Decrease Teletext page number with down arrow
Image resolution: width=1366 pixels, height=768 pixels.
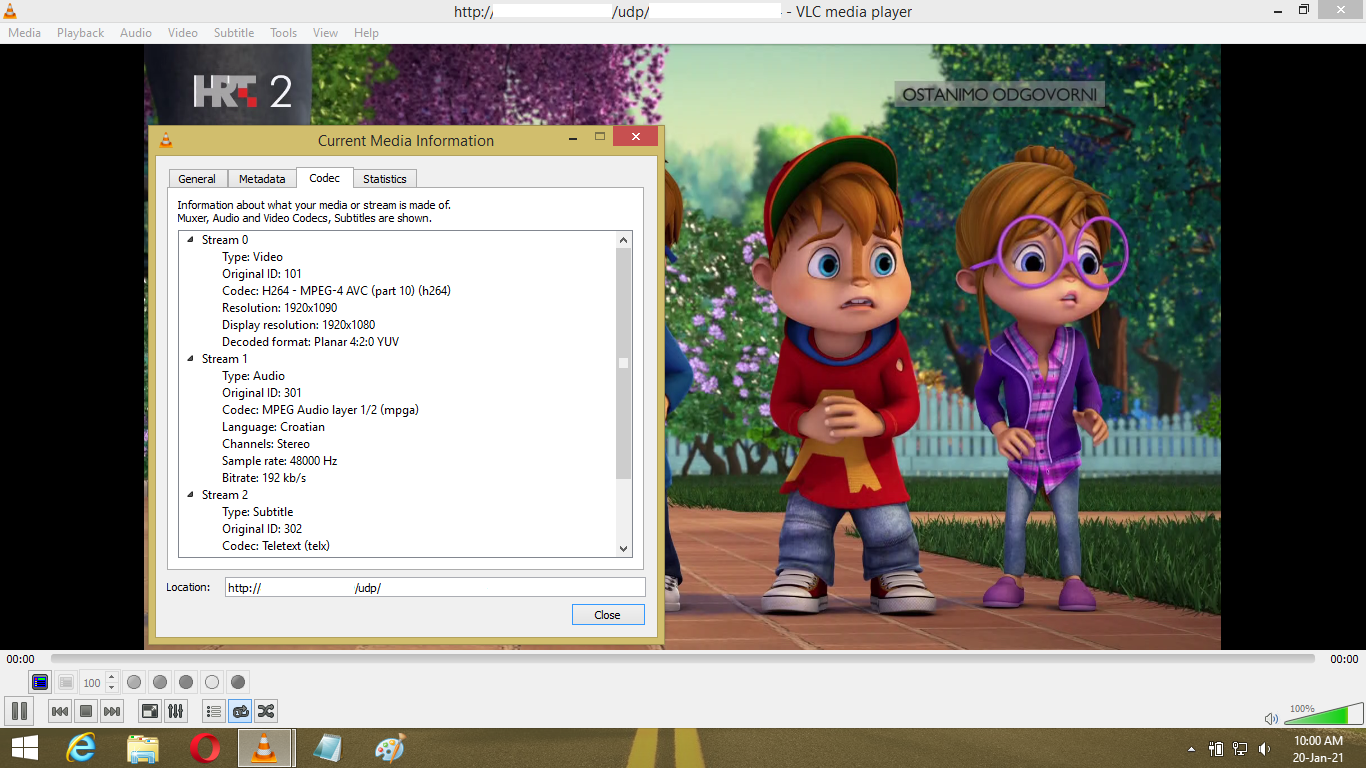tap(111, 688)
